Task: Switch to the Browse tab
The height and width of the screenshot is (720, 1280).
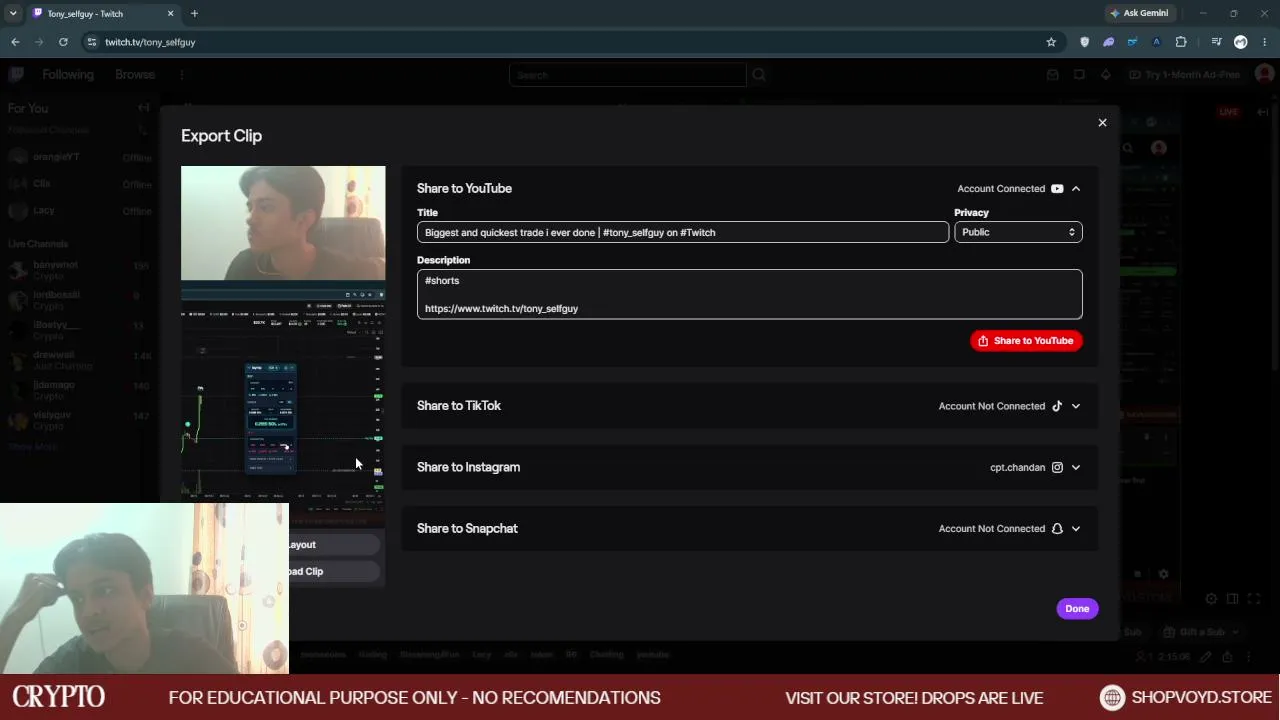Action: click(135, 75)
